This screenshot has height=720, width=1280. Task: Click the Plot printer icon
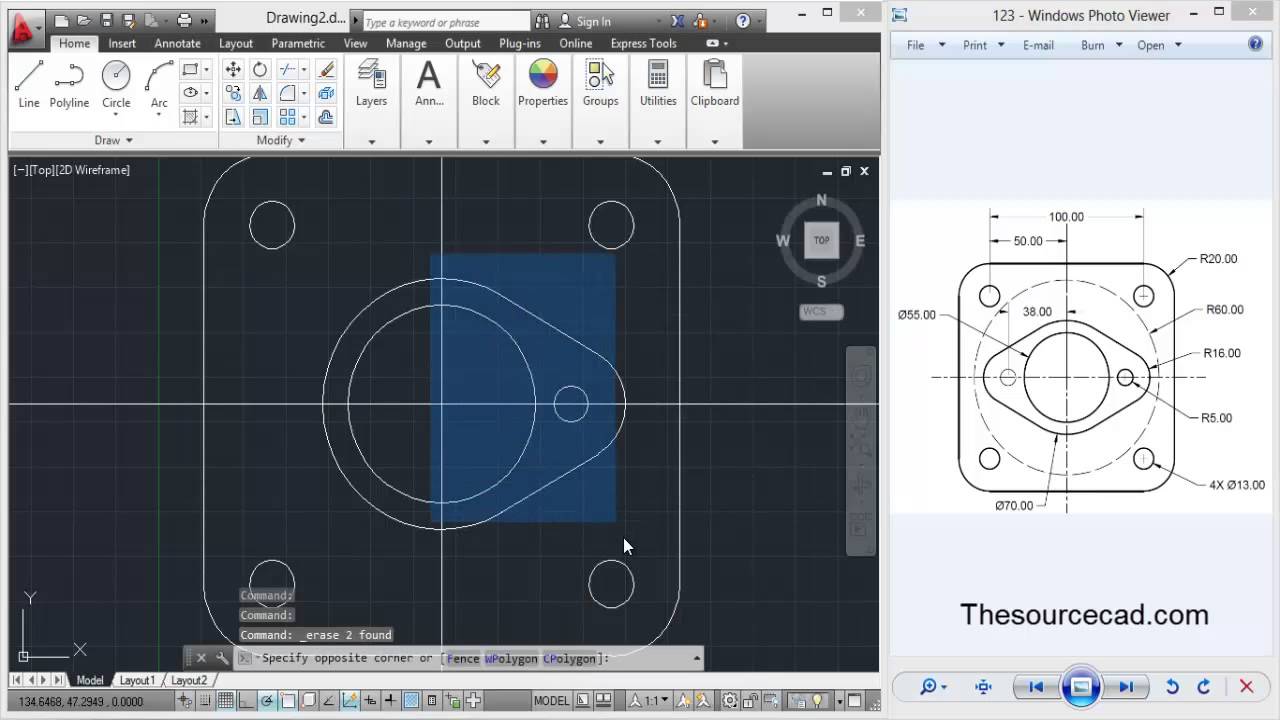coord(184,20)
